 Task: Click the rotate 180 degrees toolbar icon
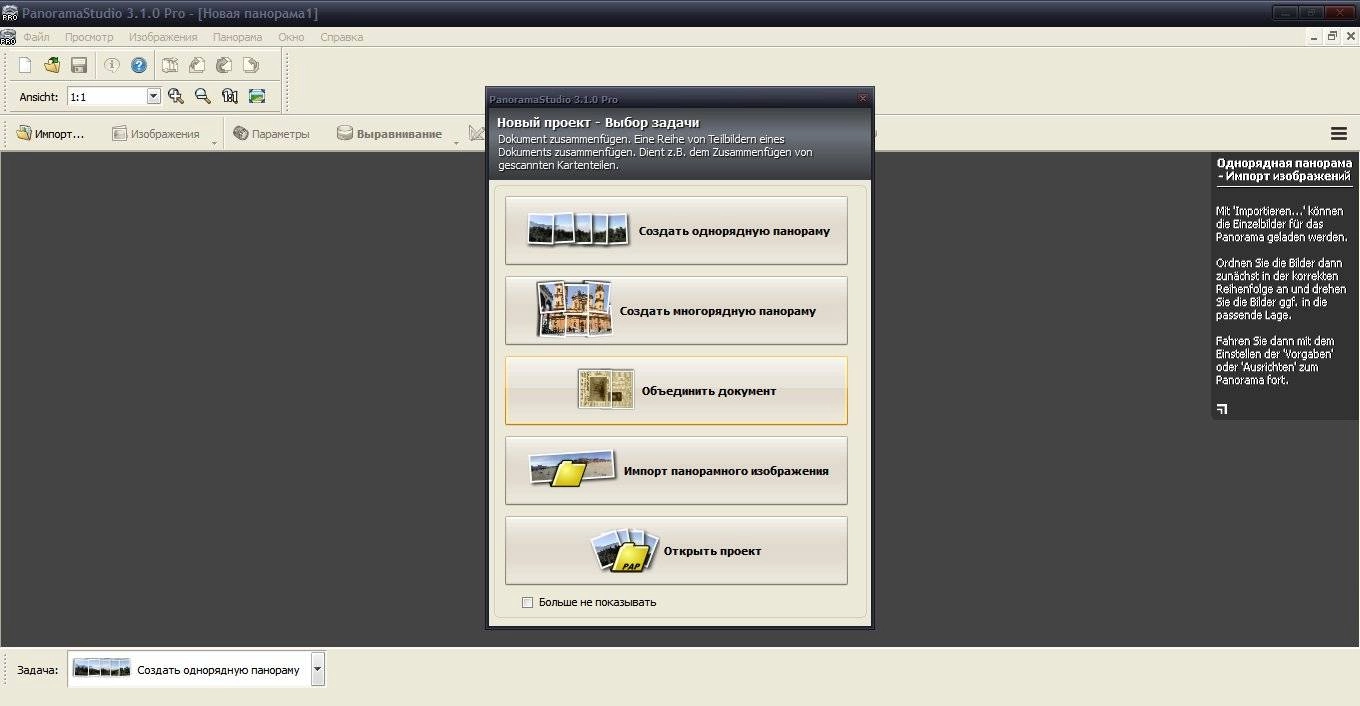coord(224,65)
